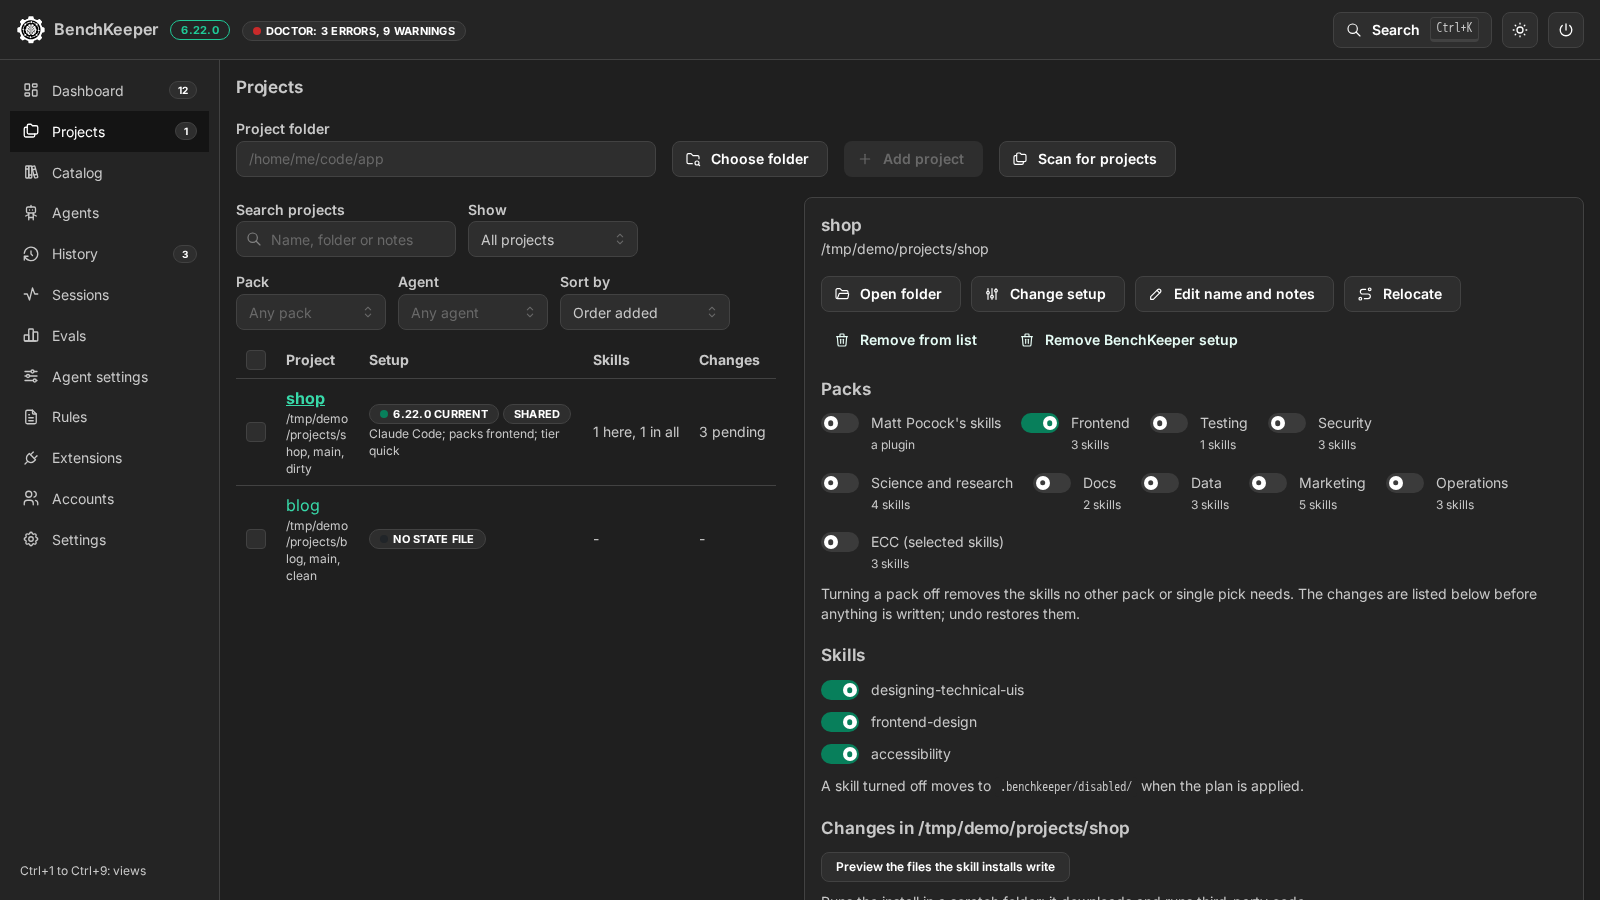Click the Project folder path field
This screenshot has width=1600, height=900.
pyautogui.click(x=446, y=159)
